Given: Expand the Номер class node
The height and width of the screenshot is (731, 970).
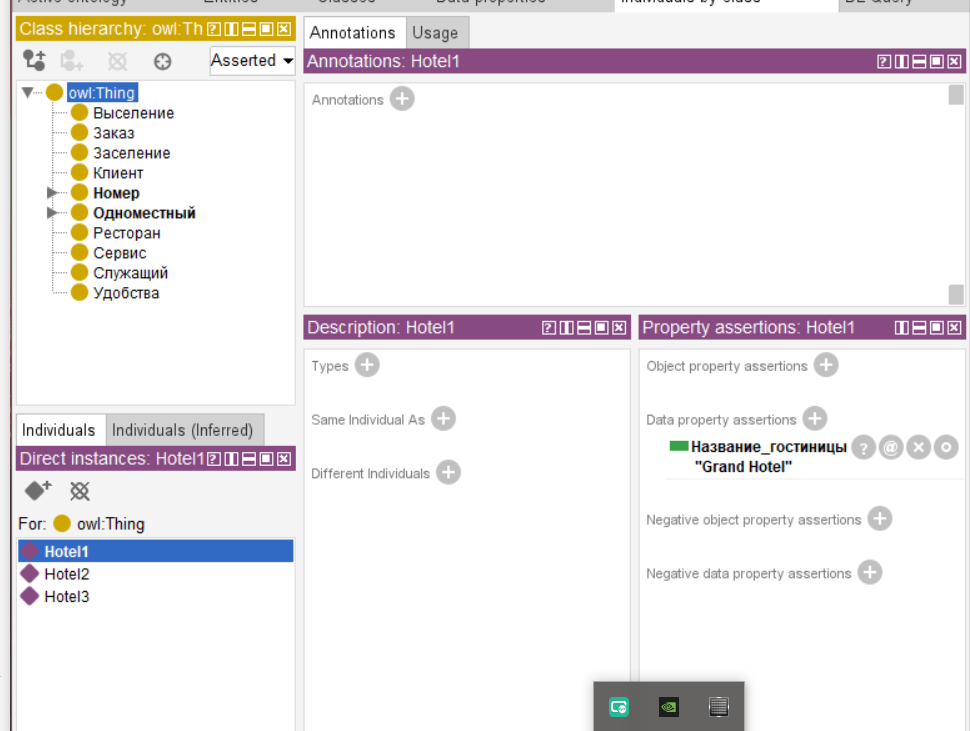Looking at the screenshot, I should [x=52, y=193].
